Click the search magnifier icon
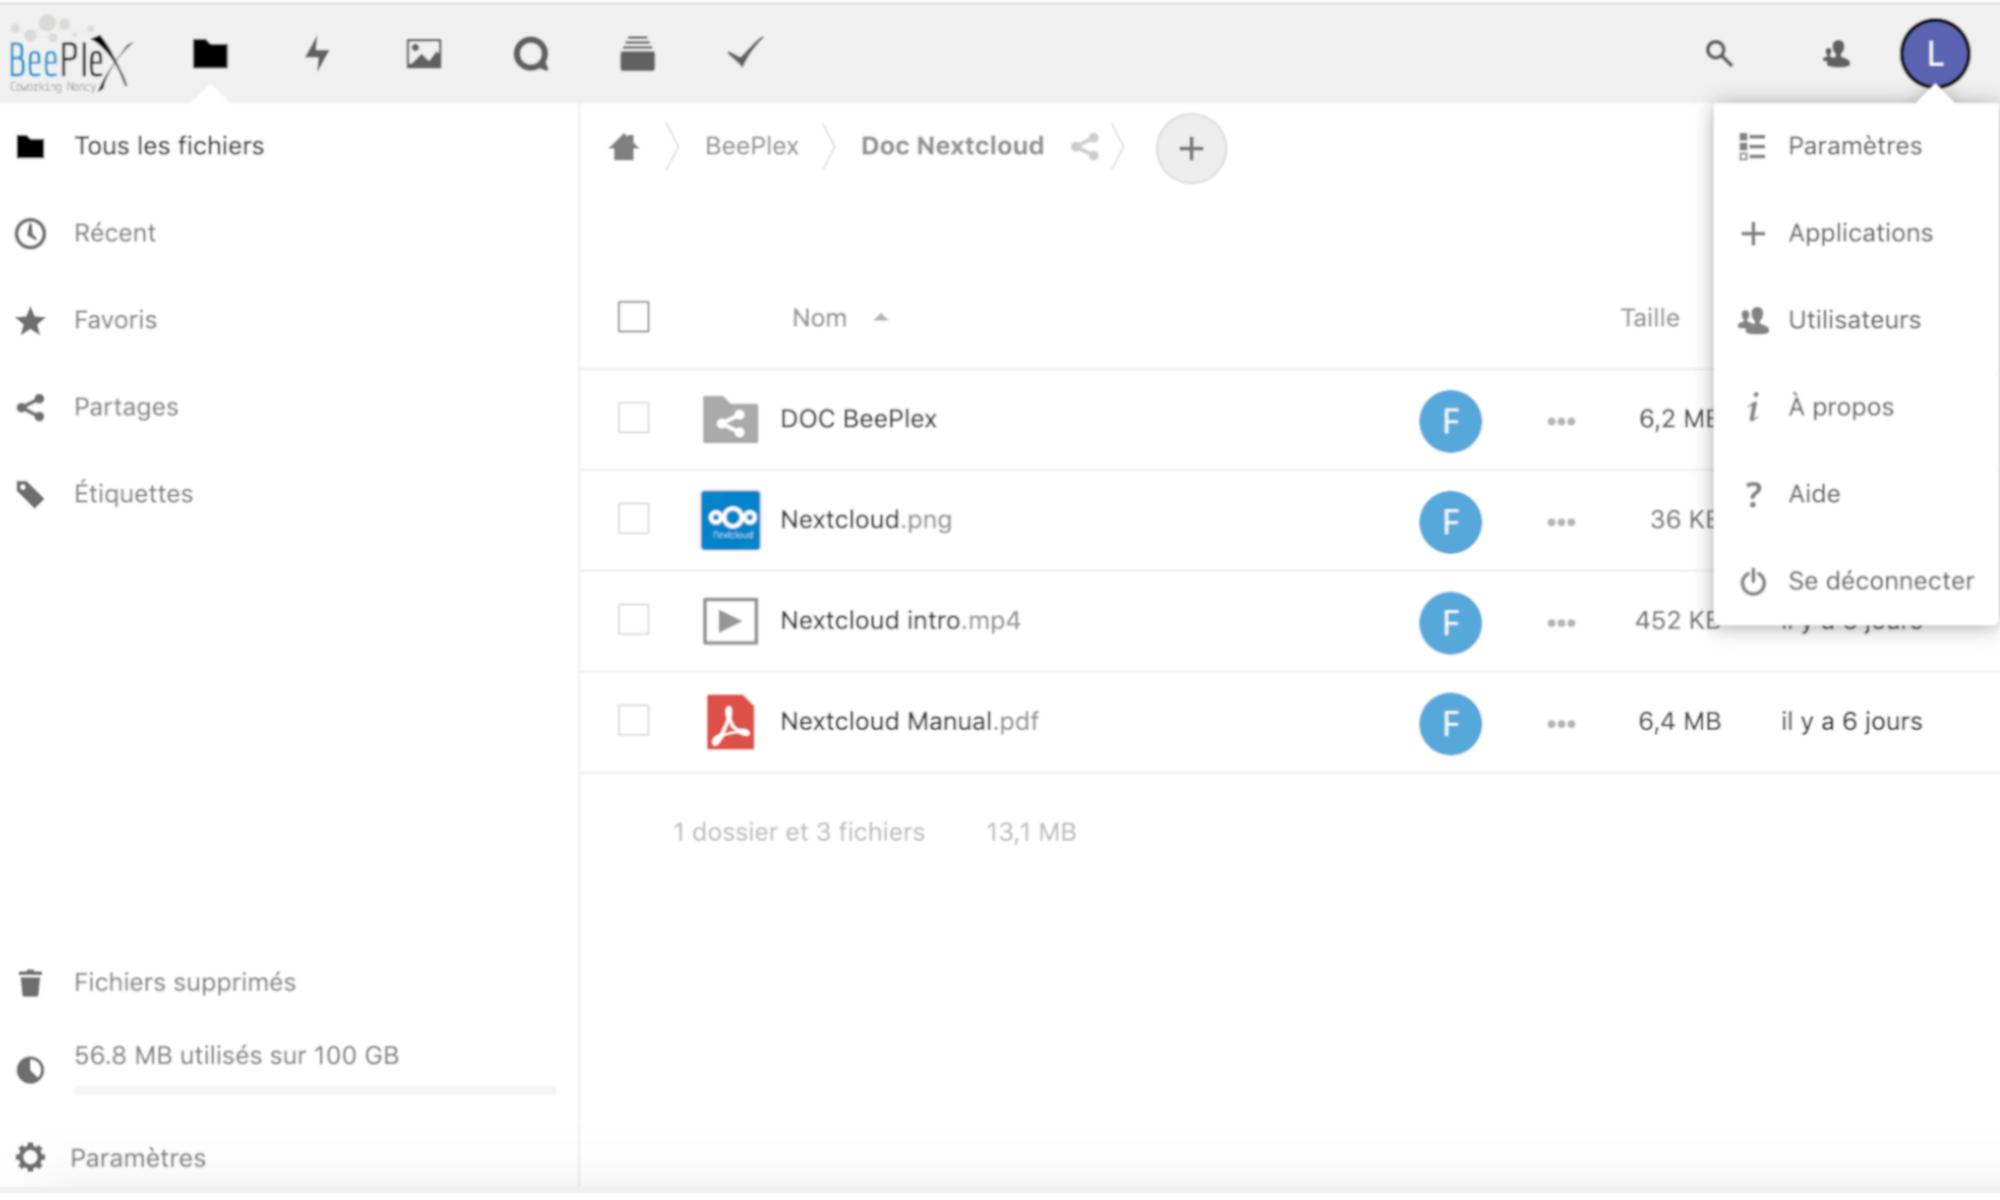2000x1200 pixels. coord(1719,53)
